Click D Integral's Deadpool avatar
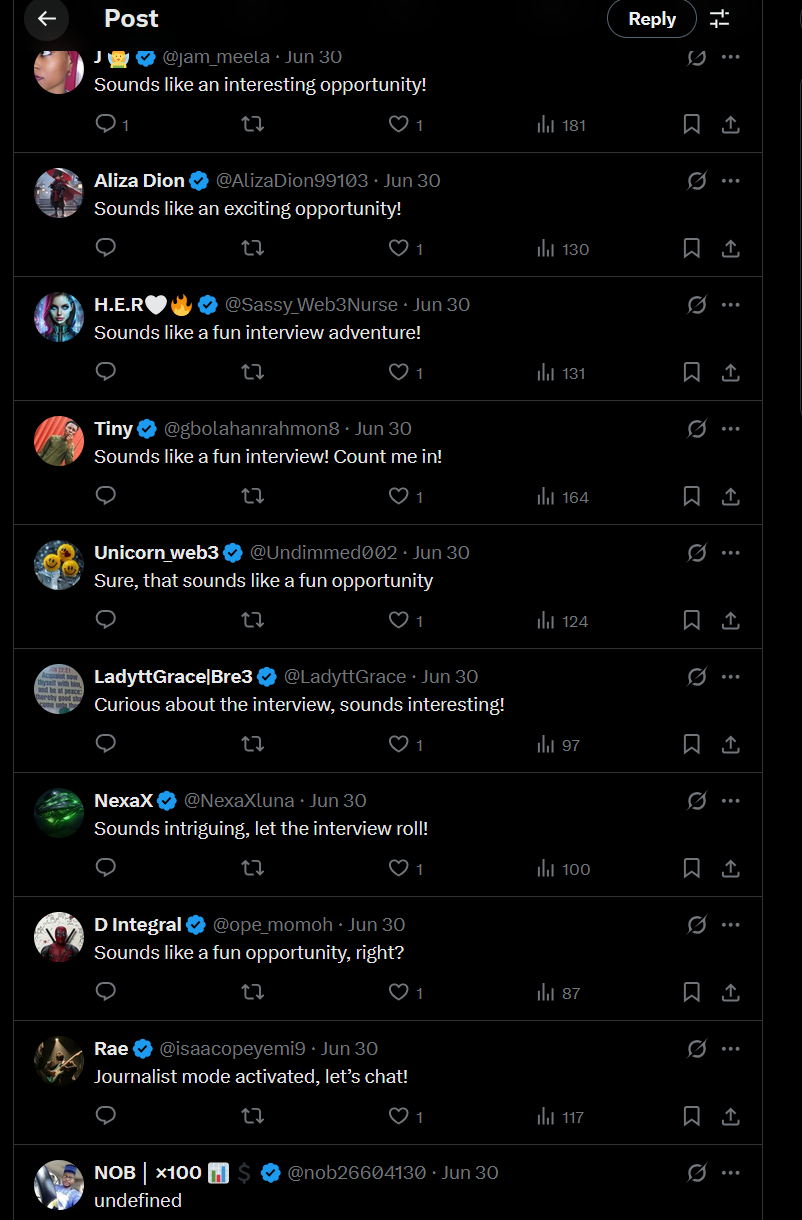This screenshot has width=802, height=1220. pyautogui.click(x=59, y=937)
